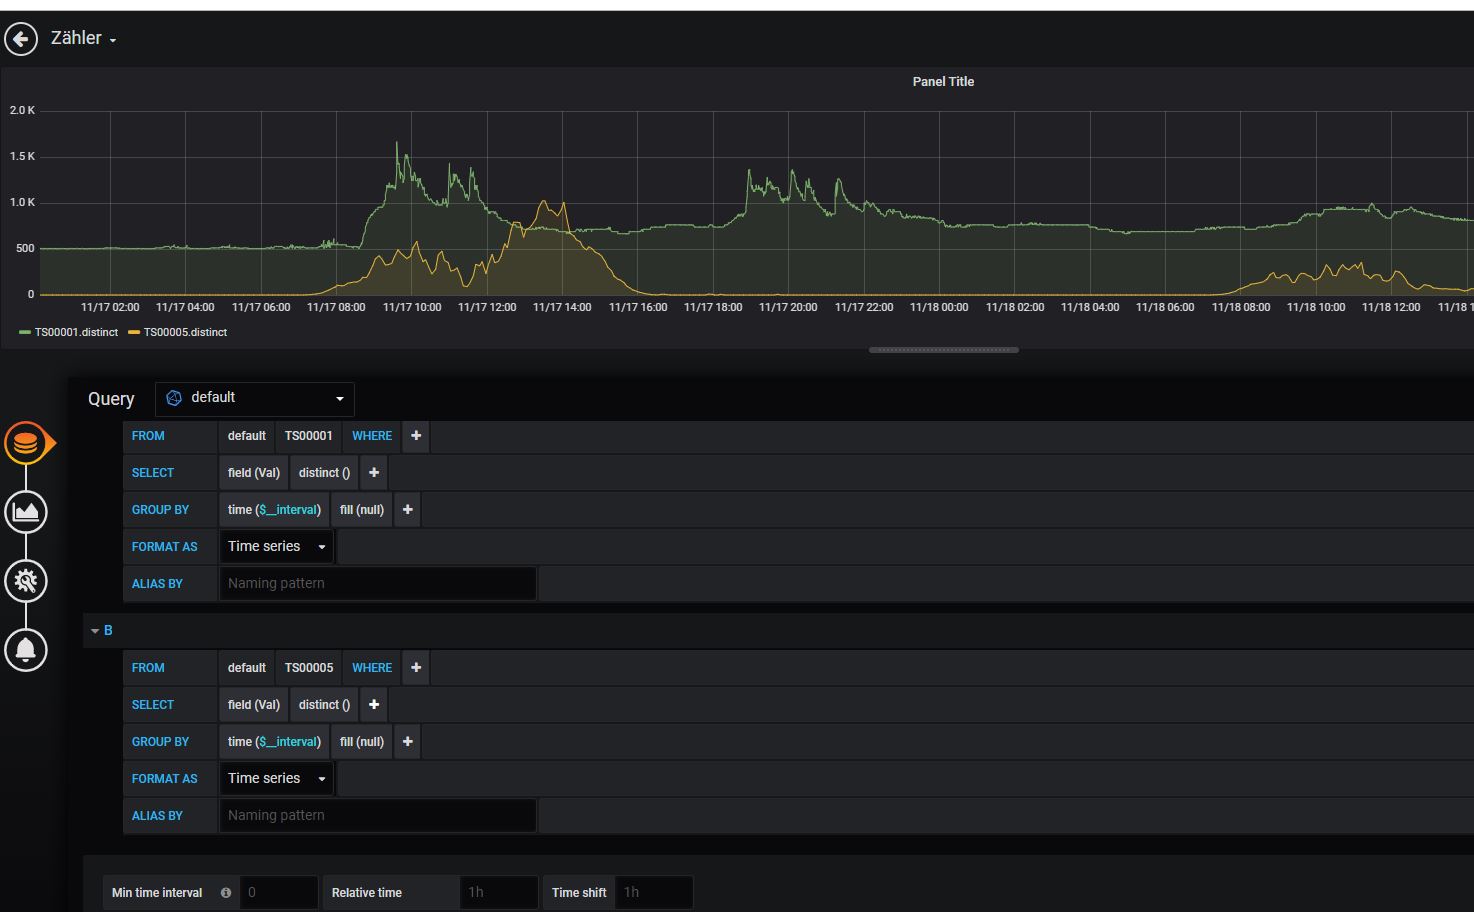Click Min time interval info icon
This screenshot has height=912, width=1474.
tap(226, 893)
